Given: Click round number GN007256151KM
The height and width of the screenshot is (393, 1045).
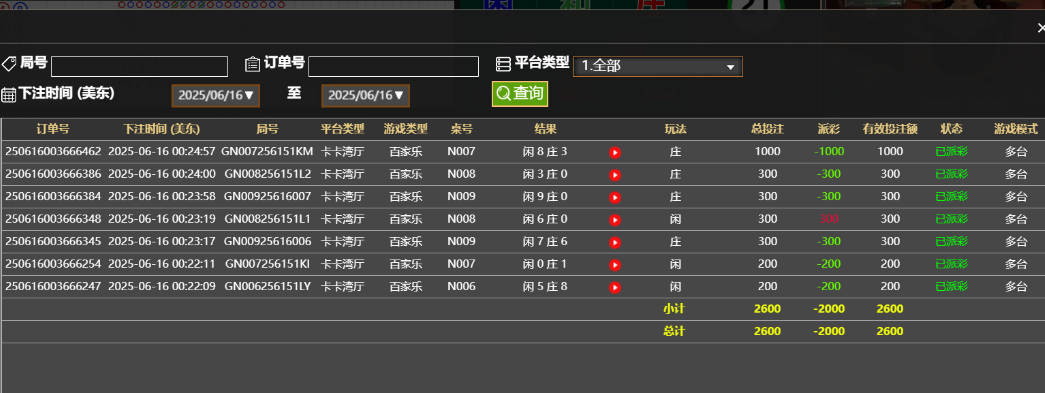Looking at the screenshot, I should coord(267,152).
